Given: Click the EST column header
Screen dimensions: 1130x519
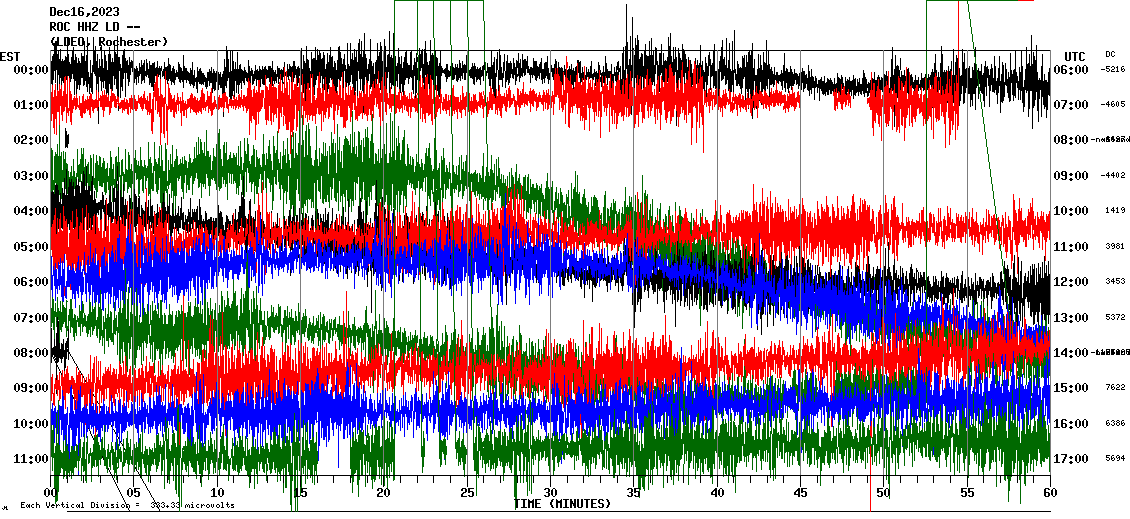Looking at the screenshot, I should (10, 56).
